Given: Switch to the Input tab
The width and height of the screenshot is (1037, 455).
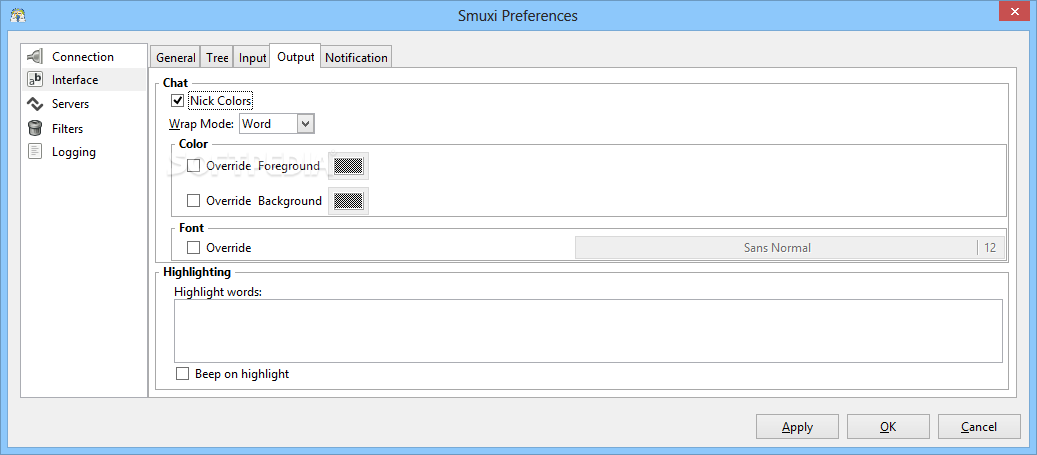Looking at the screenshot, I should (252, 58).
